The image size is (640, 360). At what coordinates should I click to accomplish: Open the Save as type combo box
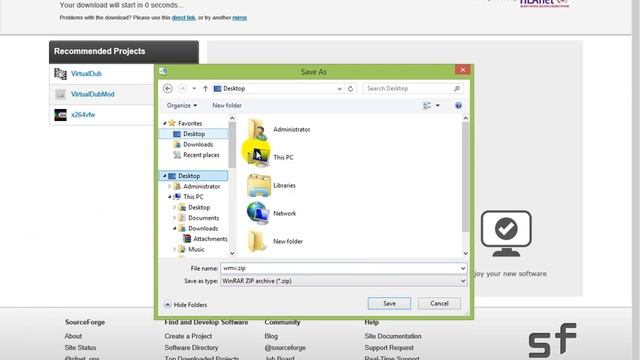343,281
